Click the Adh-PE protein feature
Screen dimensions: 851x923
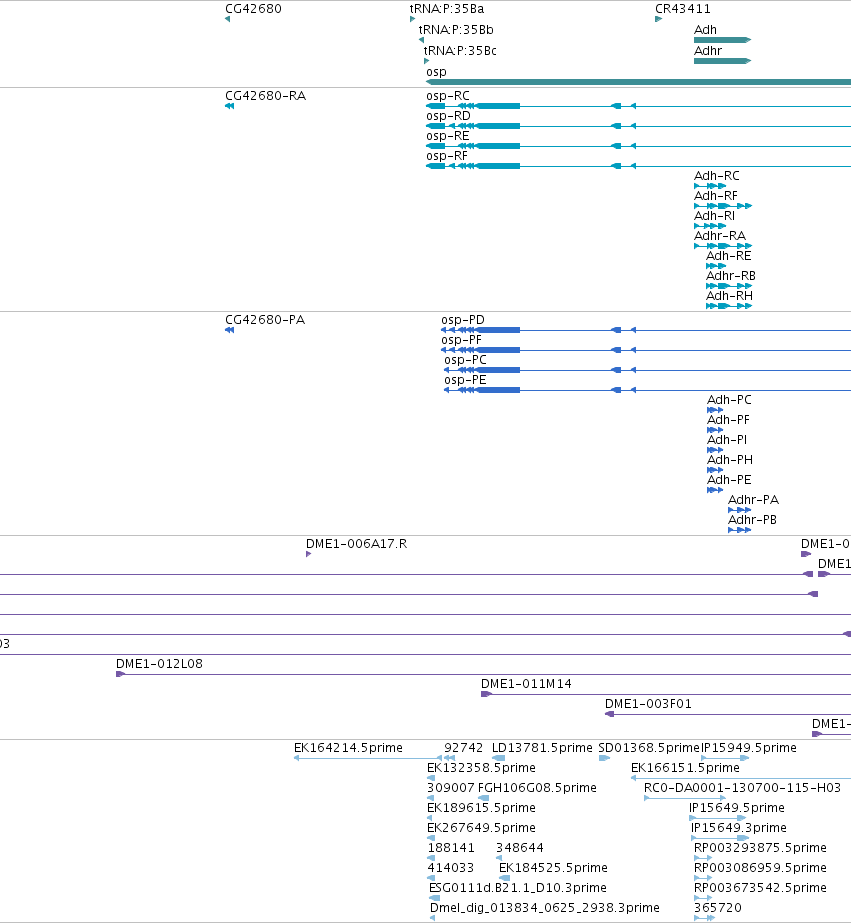point(715,490)
